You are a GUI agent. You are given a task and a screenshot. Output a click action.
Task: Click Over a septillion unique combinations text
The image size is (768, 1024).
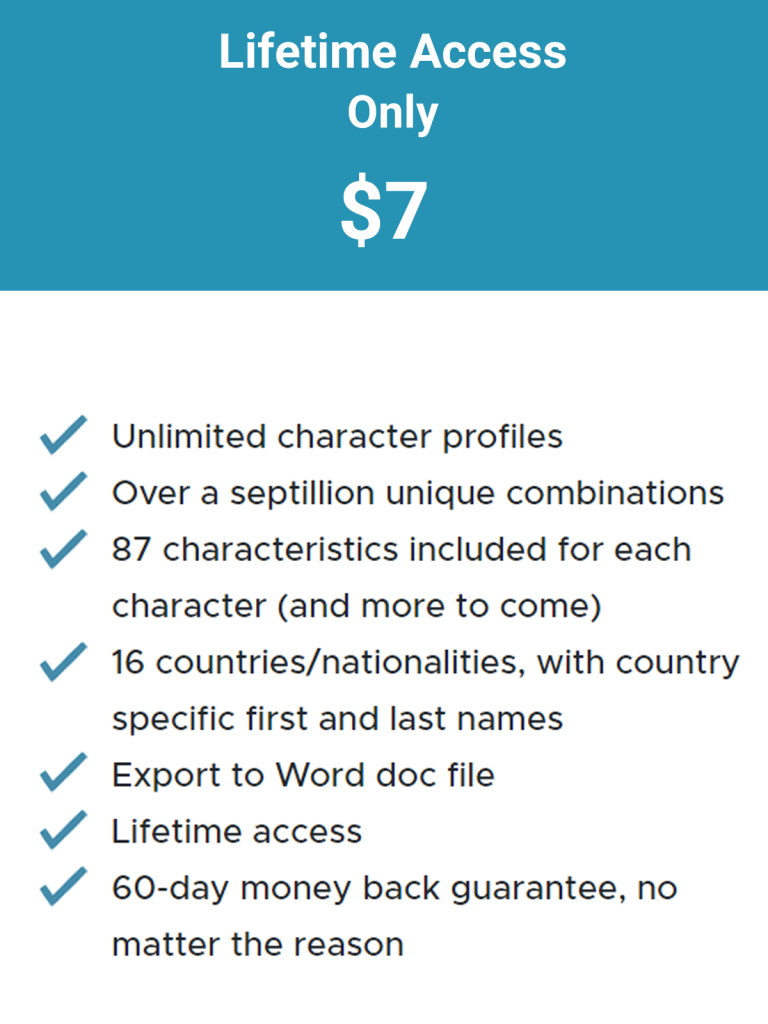coord(418,493)
